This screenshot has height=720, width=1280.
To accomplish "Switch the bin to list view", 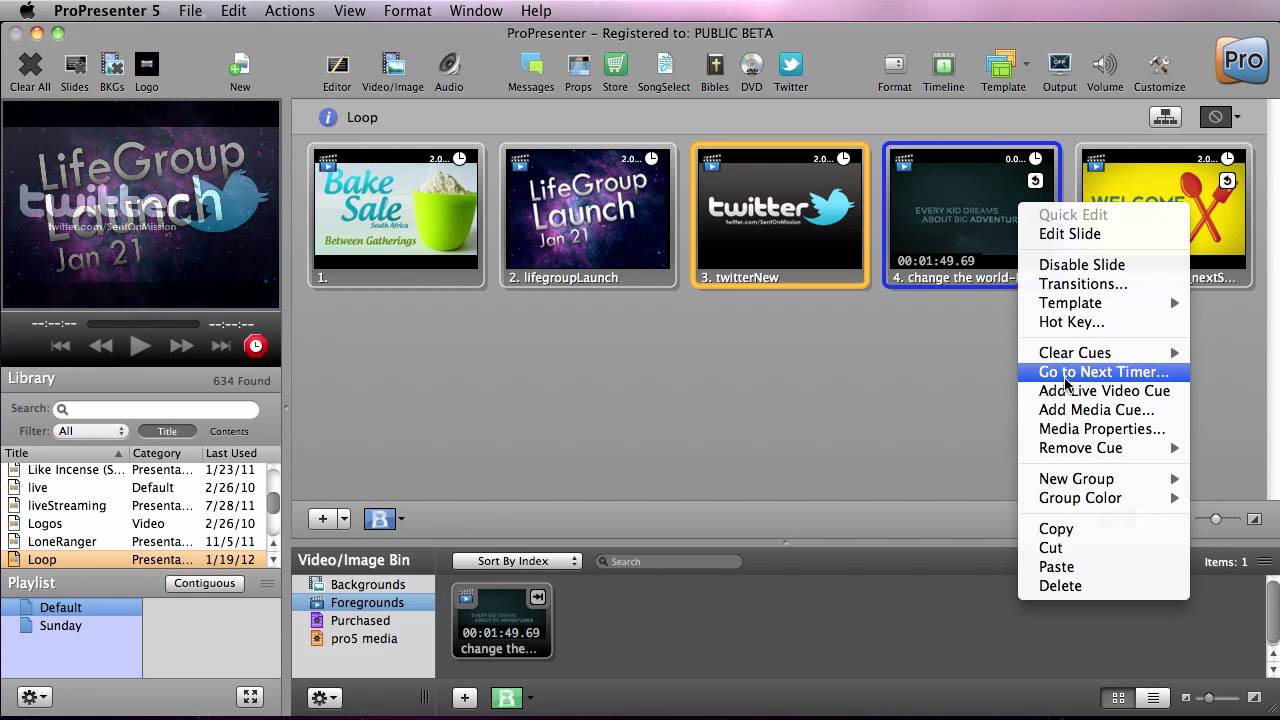I will click(x=1153, y=698).
